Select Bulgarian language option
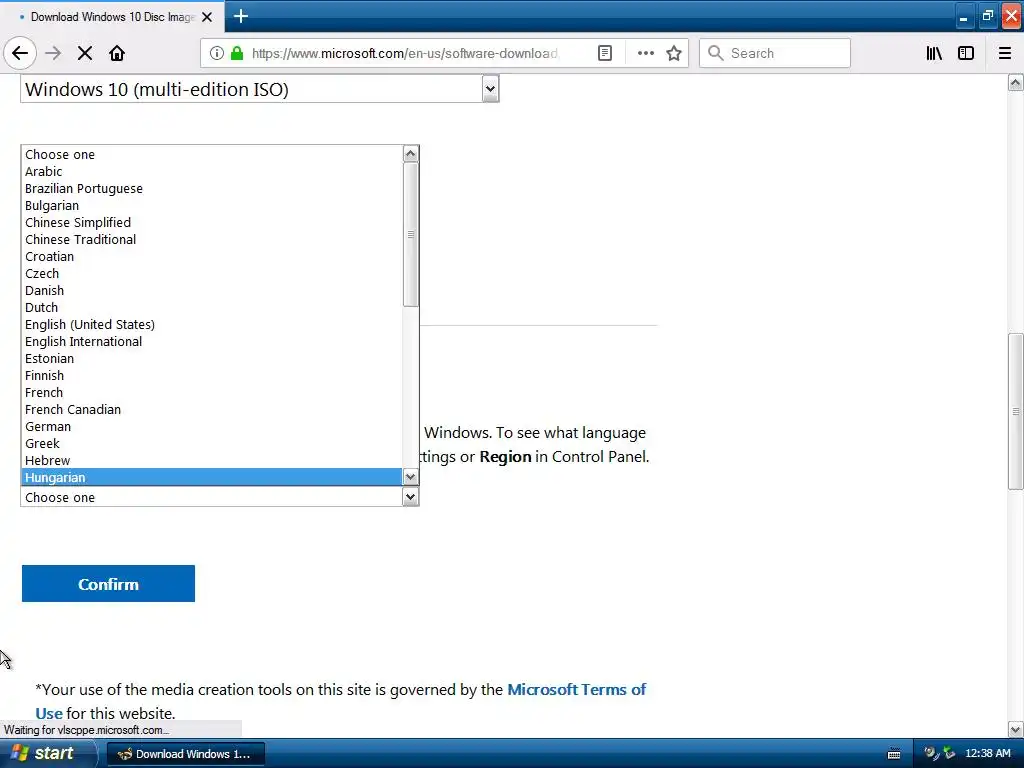Viewport: 1024px width, 768px height. click(213, 205)
